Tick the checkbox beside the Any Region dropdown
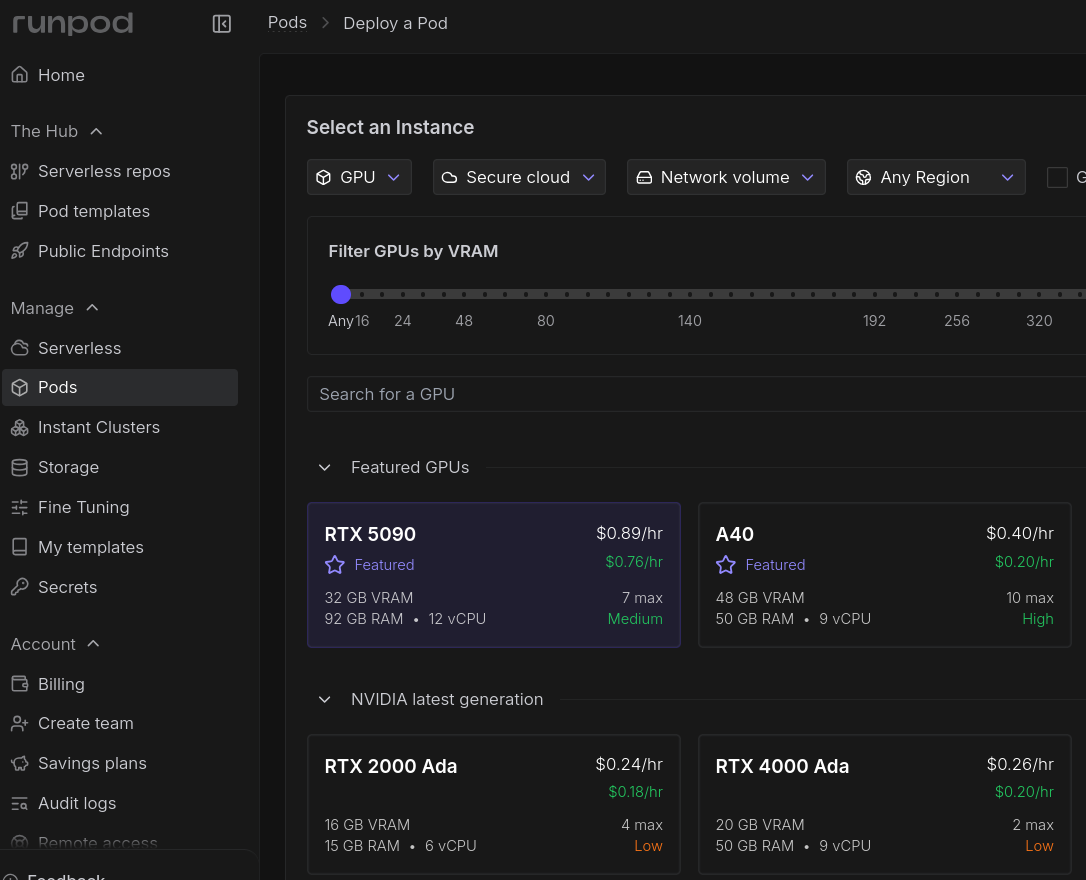This screenshot has width=1086, height=880. click(x=1057, y=178)
